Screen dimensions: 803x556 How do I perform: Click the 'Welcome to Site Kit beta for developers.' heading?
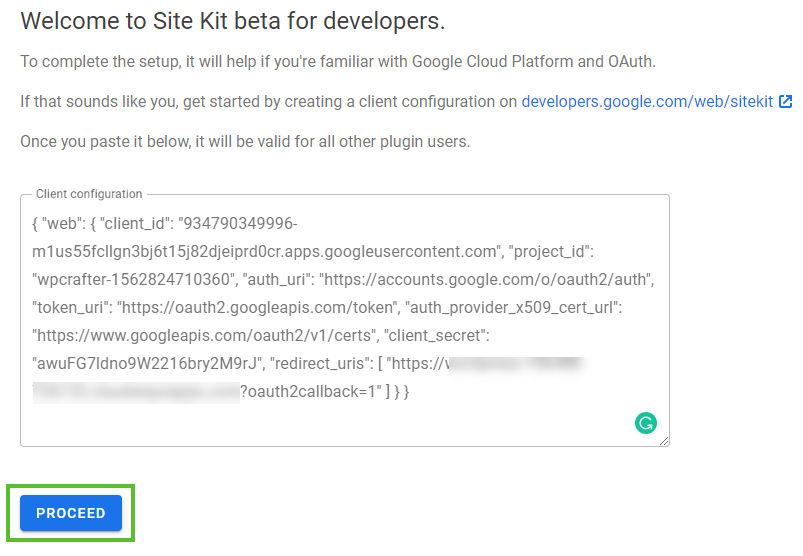click(x=233, y=21)
